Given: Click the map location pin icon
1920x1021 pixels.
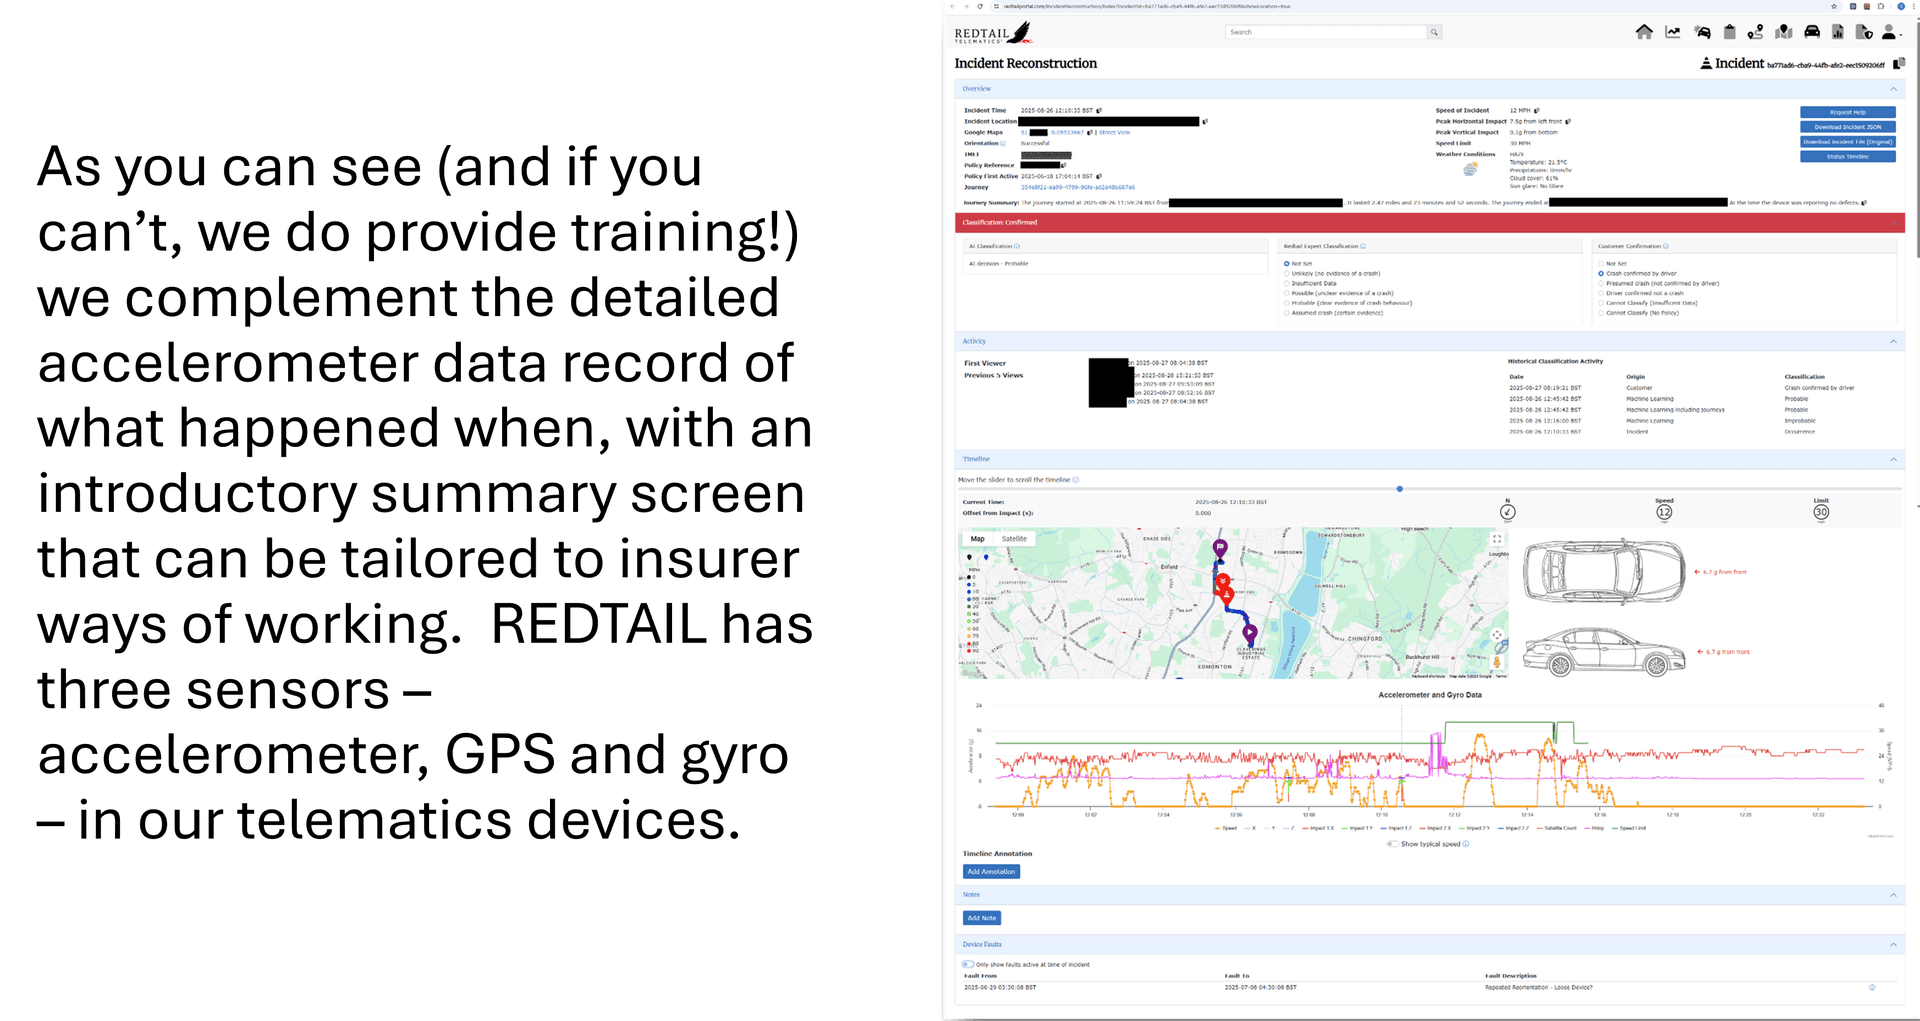Looking at the screenshot, I should click(x=1783, y=32).
